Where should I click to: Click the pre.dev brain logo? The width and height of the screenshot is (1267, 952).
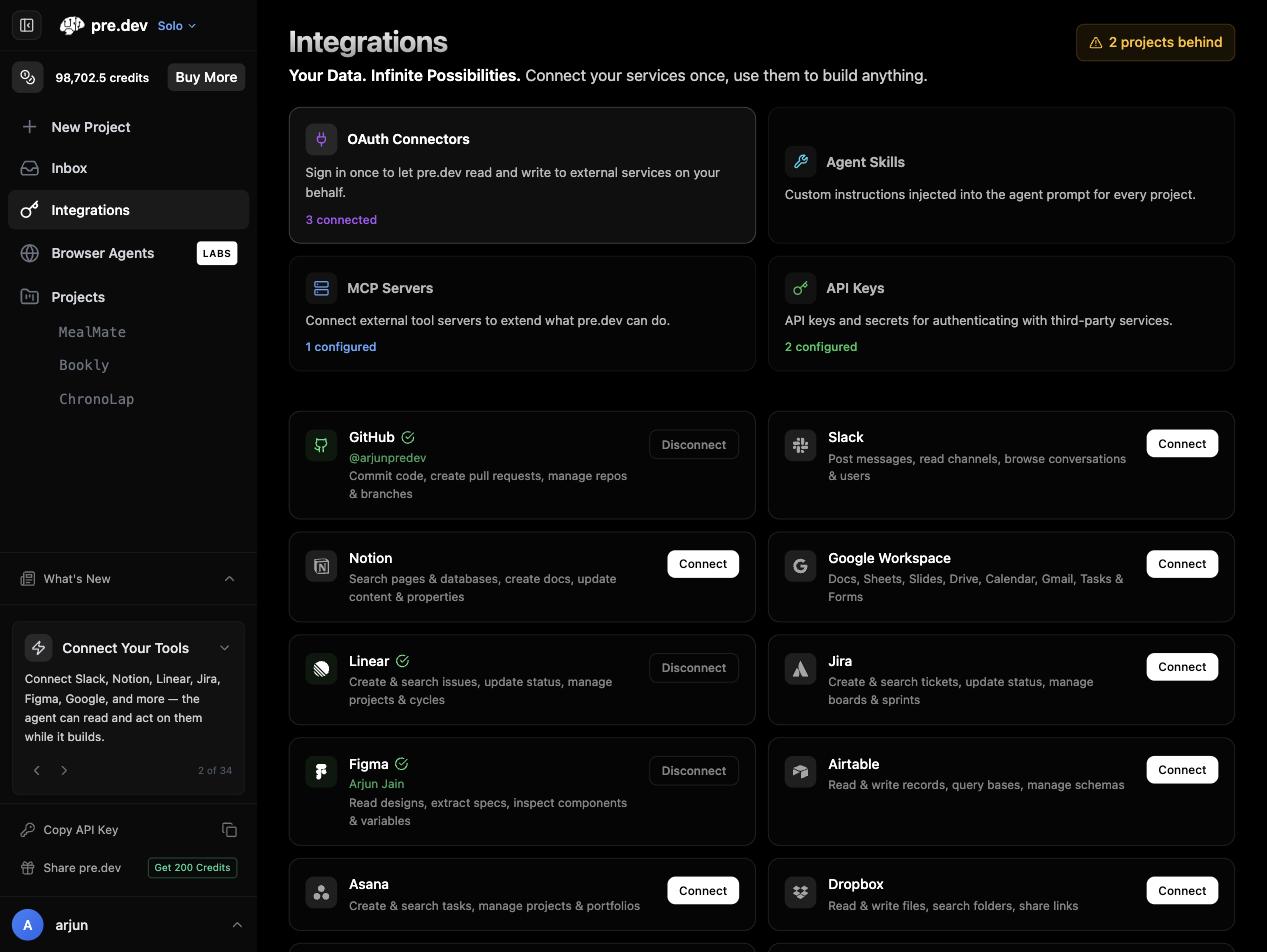[72, 26]
